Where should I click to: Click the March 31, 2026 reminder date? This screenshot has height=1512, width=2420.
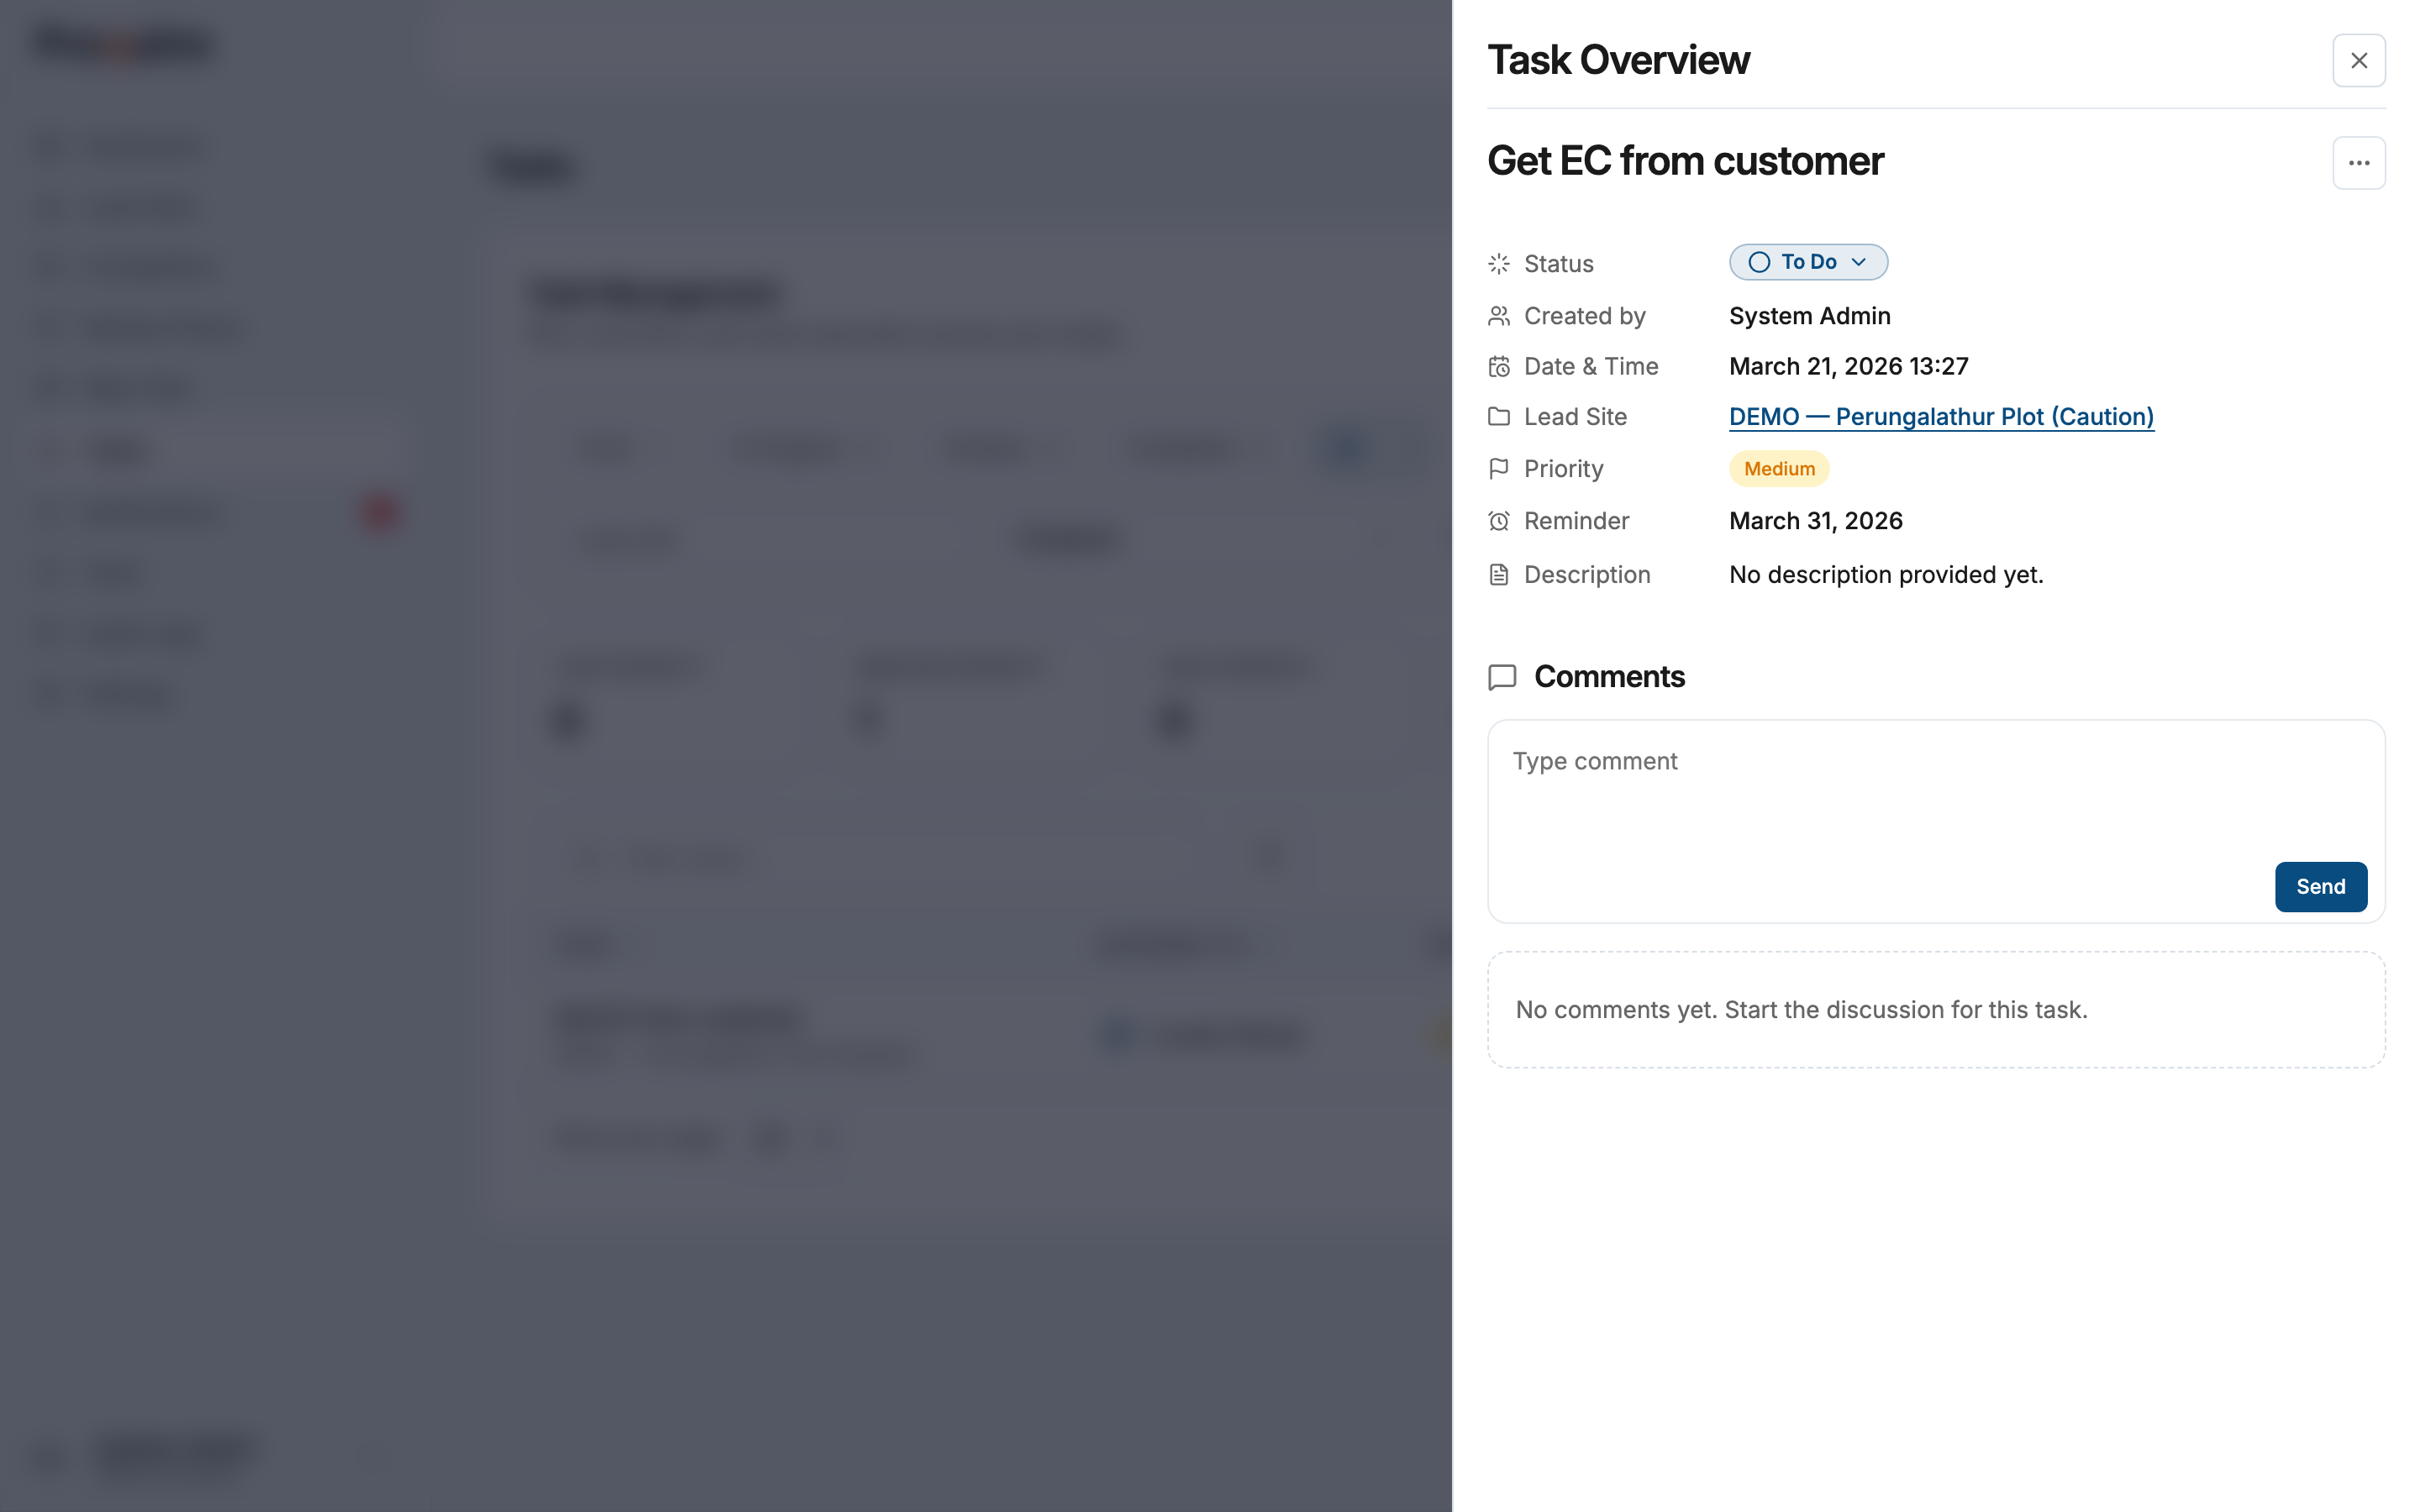click(x=1815, y=521)
